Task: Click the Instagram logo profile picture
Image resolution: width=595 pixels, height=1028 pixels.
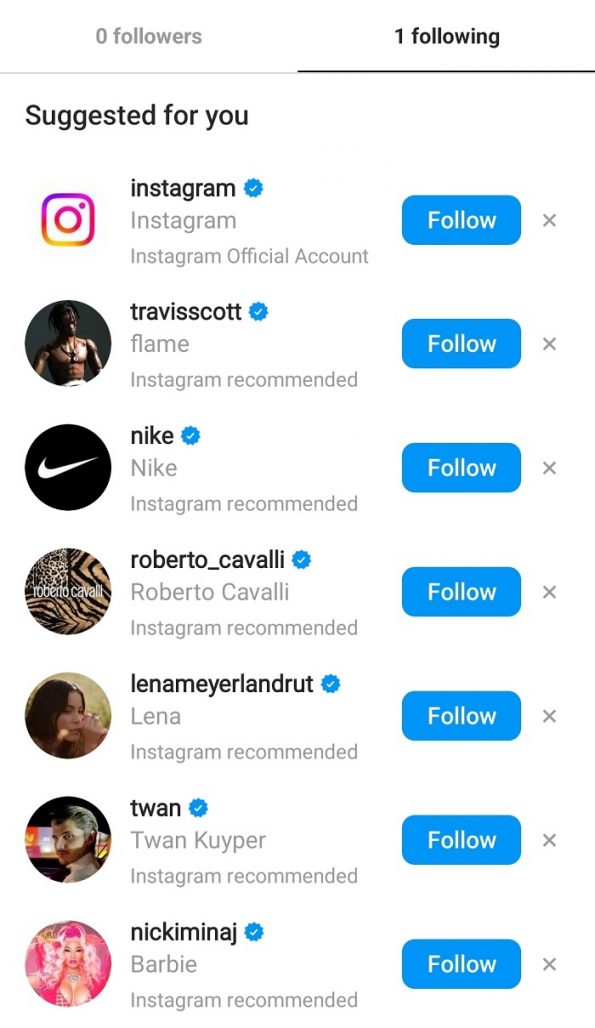Action: pyautogui.click(x=67, y=220)
